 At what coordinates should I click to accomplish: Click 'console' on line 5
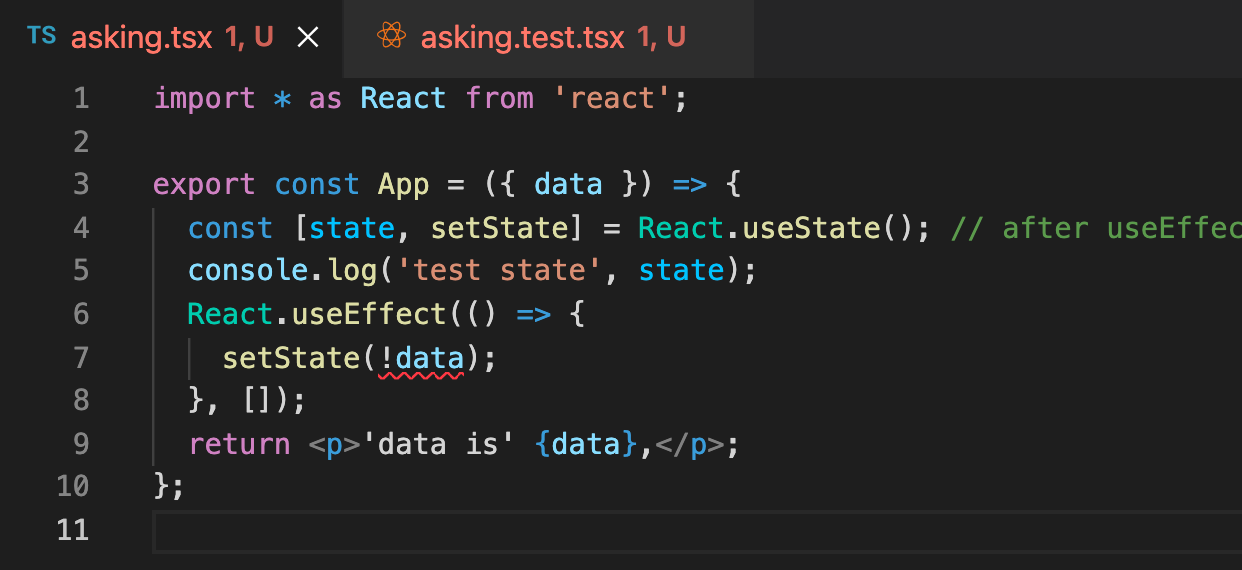point(248,271)
